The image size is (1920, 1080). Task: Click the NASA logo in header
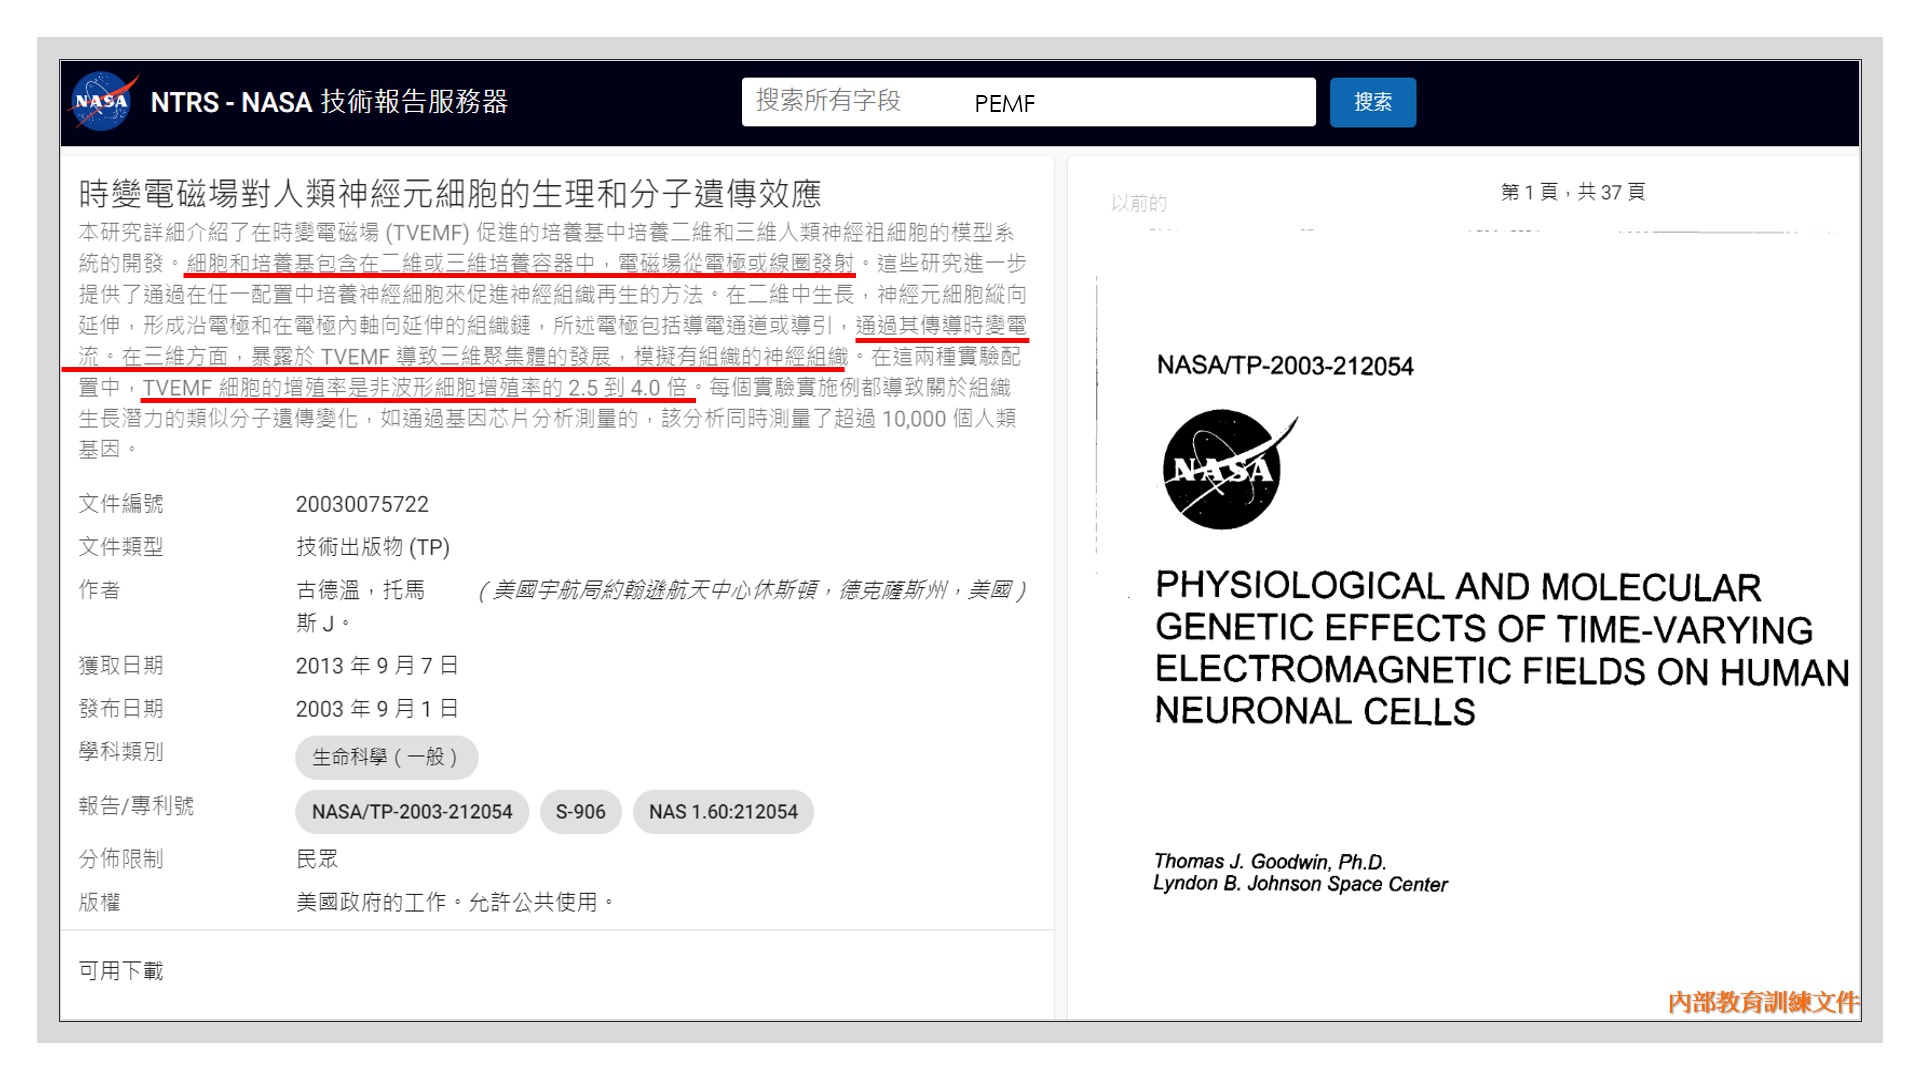coord(103,102)
